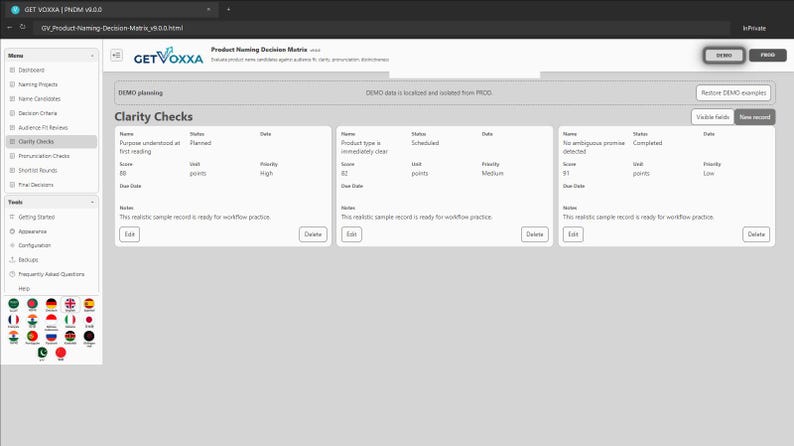Click the 'Scheduled' status value
This screenshot has width=794, height=446.
[x=425, y=143]
